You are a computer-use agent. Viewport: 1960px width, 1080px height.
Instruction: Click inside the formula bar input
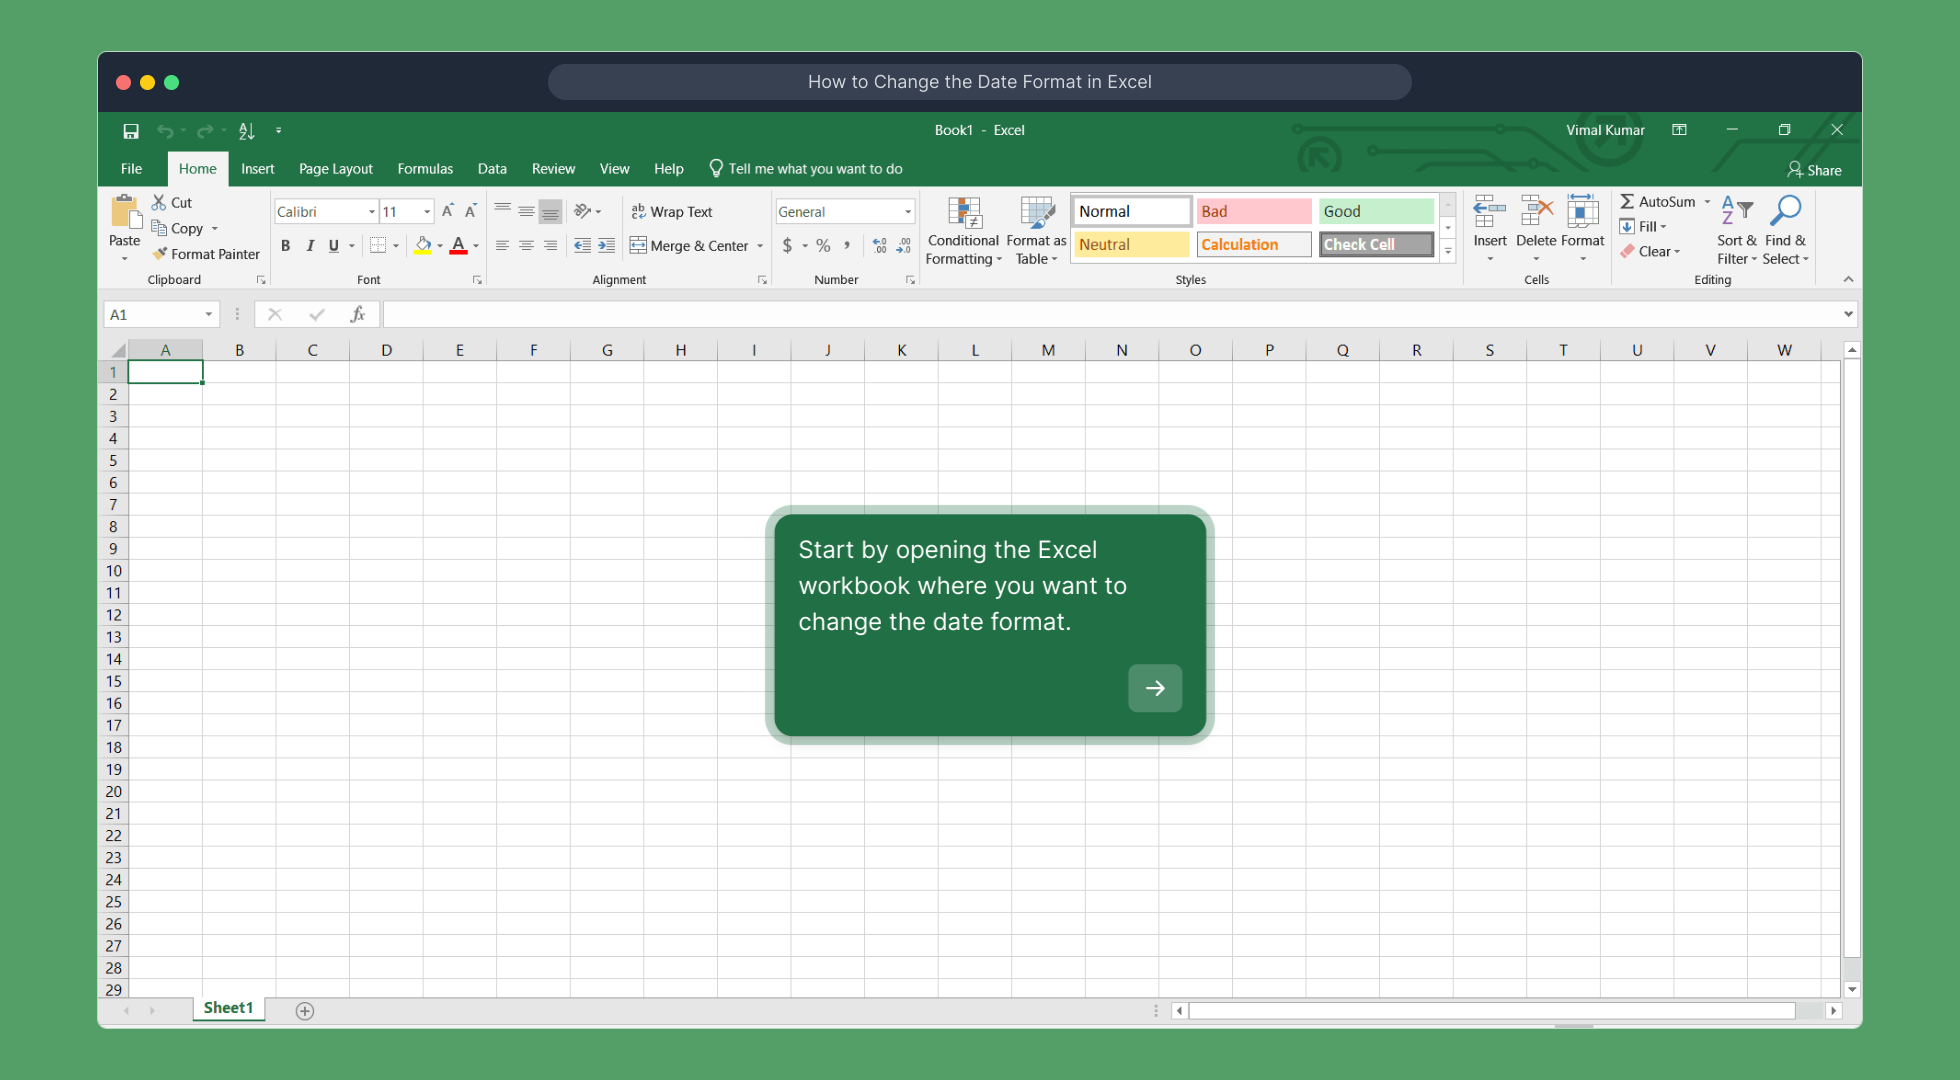pos(1100,315)
